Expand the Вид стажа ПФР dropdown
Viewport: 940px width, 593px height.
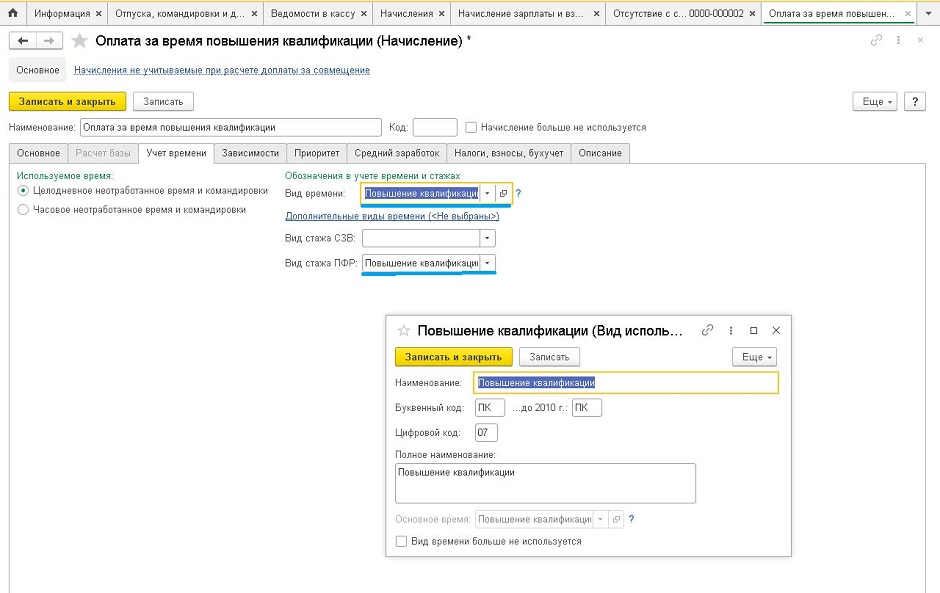487,263
